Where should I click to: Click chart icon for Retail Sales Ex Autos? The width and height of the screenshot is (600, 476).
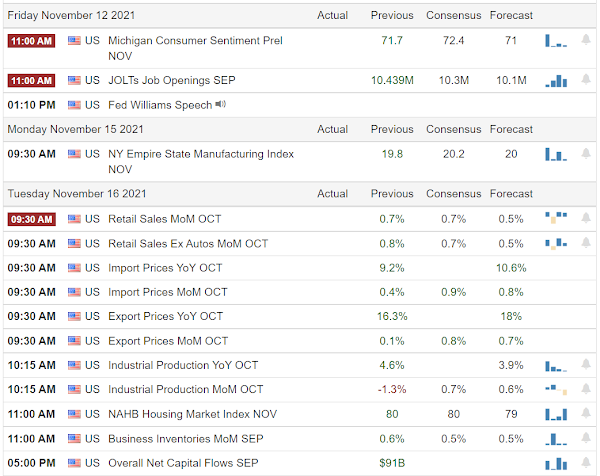coord(555,243)
